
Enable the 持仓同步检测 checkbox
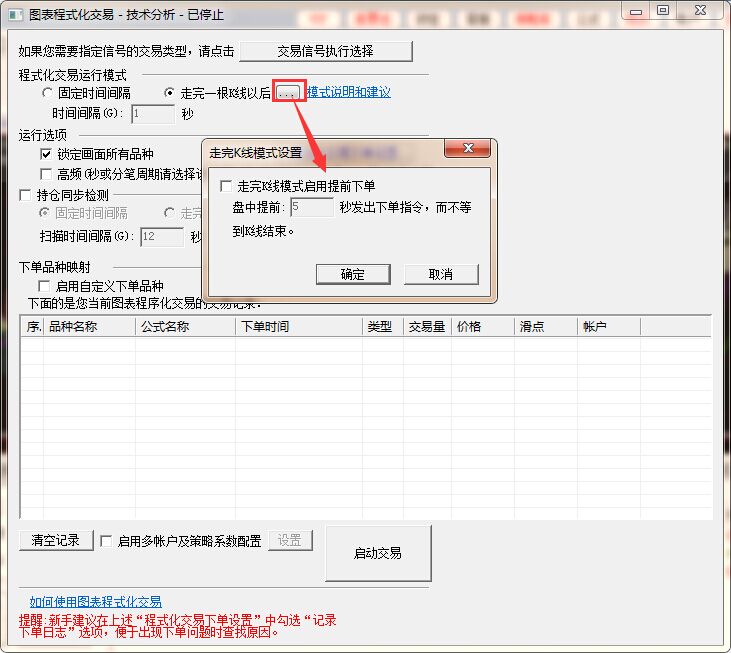(x=27, y=195)
